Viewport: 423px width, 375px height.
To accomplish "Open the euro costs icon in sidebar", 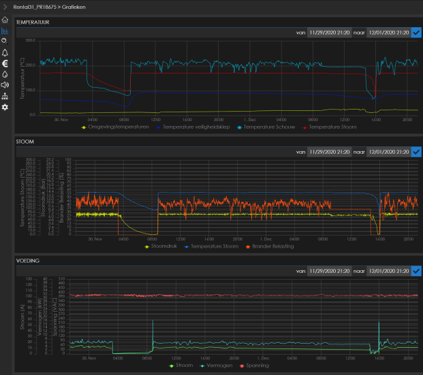I will point(5,64).
